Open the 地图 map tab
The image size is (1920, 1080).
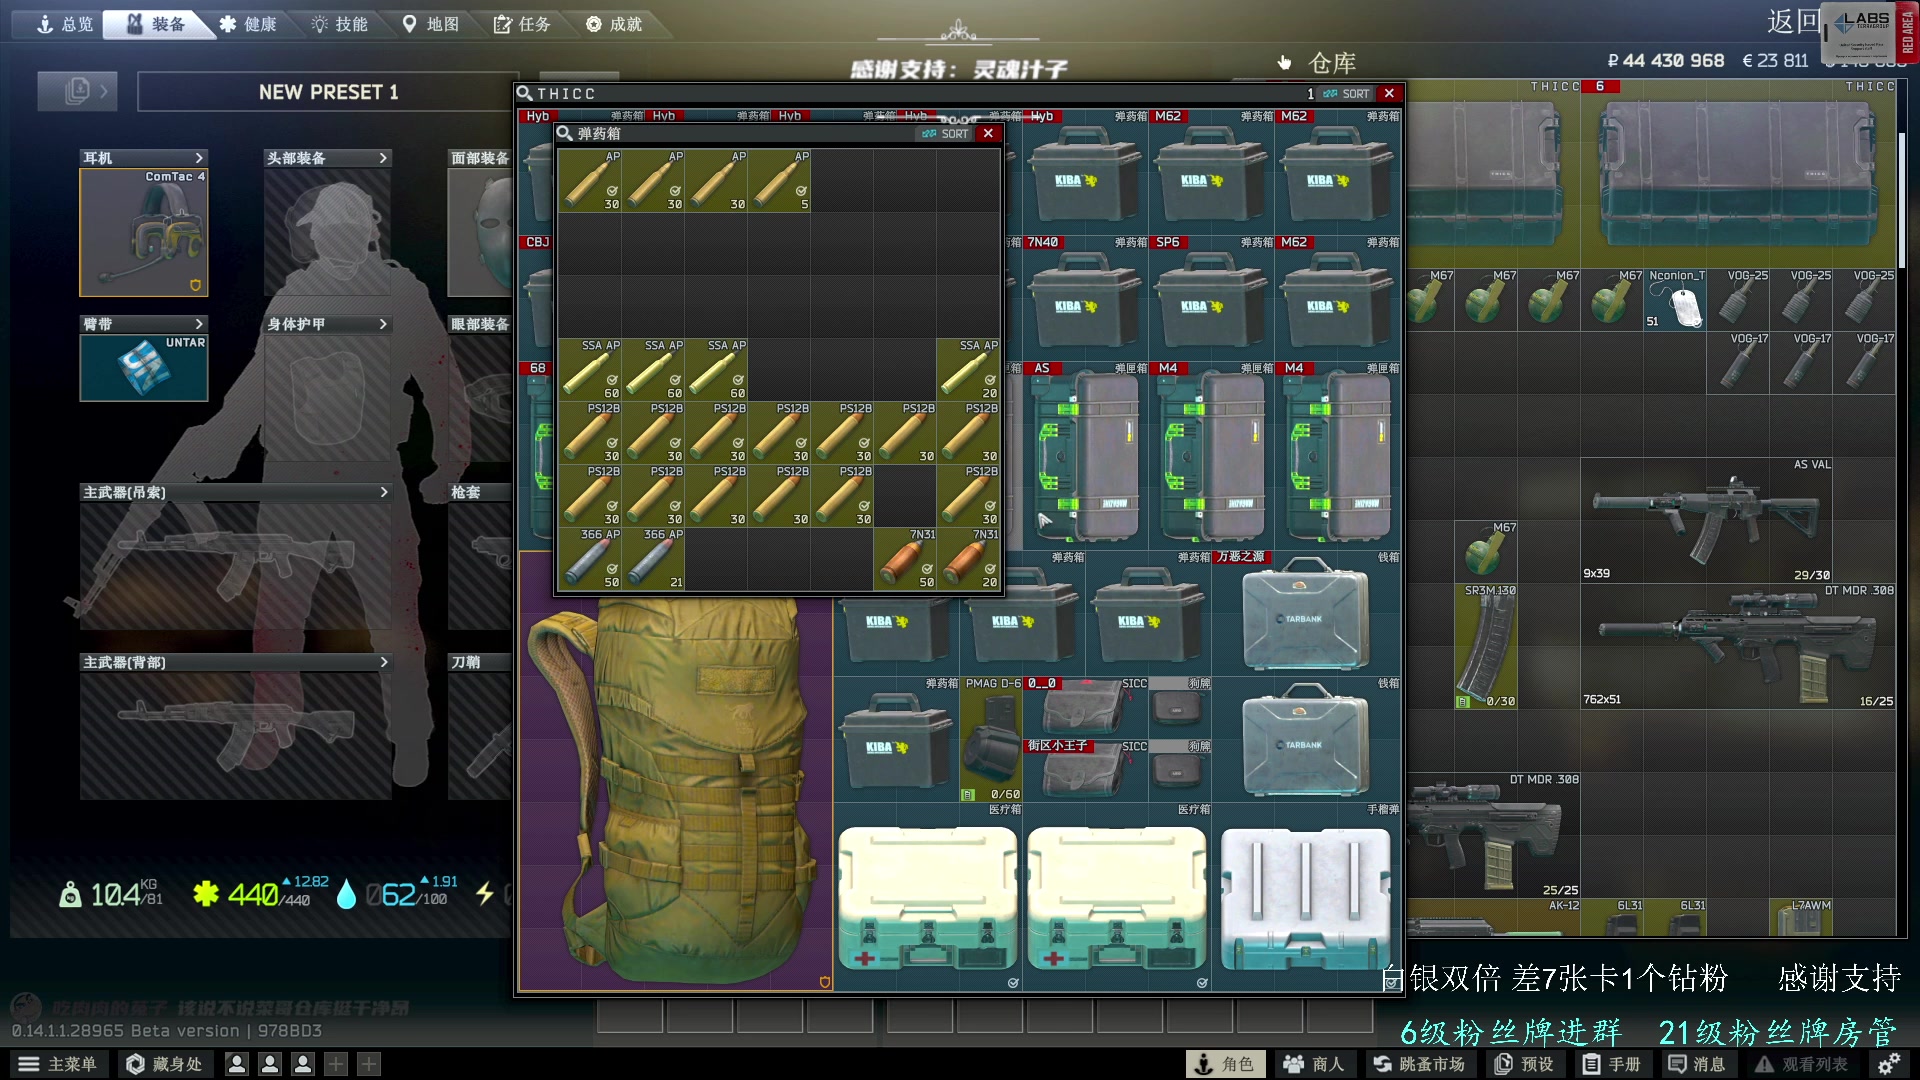click(431, 24)
